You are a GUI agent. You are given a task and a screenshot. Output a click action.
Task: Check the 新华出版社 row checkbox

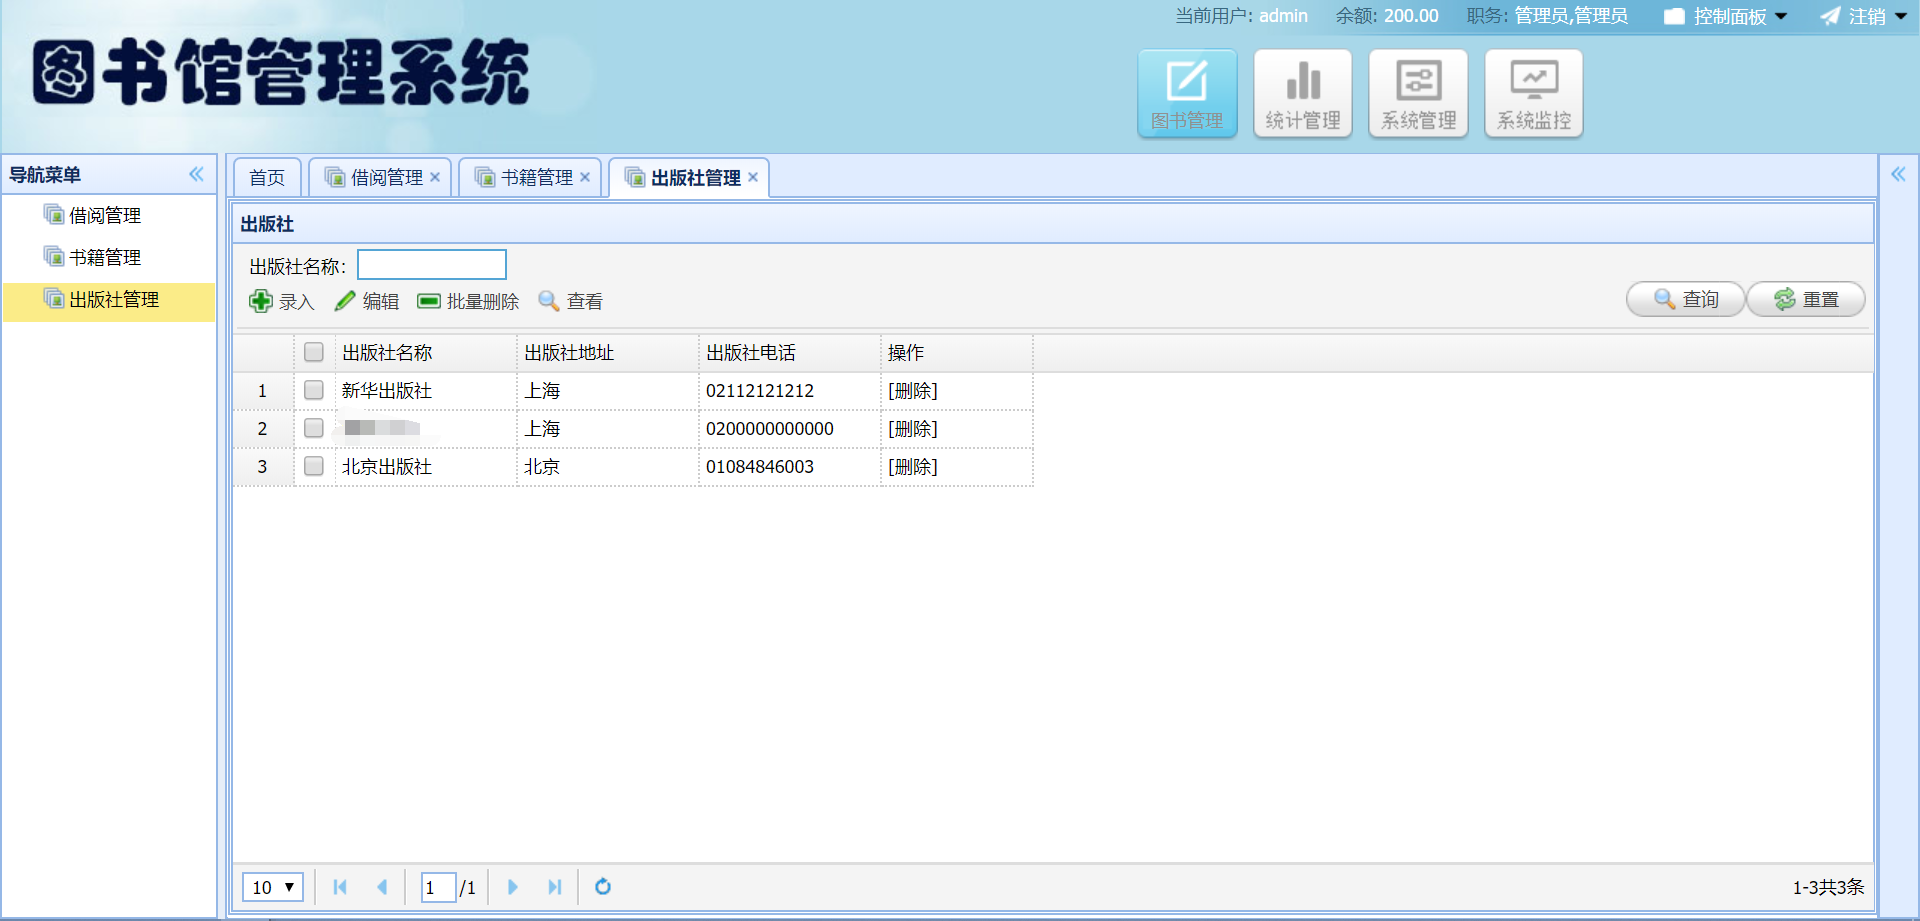pyautogui.click(x=314, y=390)
